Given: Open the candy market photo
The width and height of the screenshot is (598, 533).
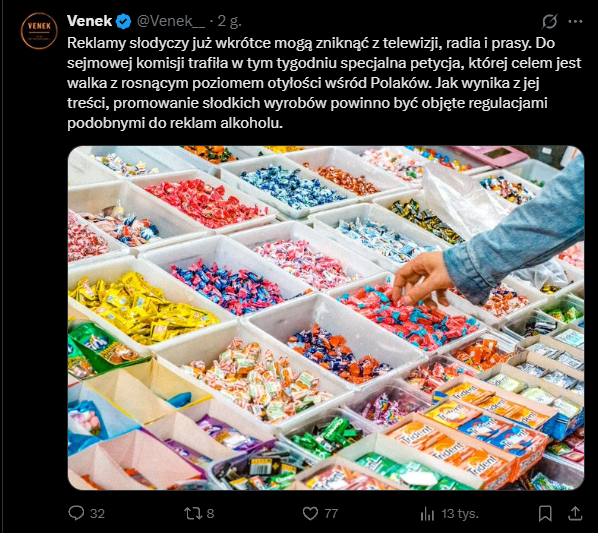Looking at the screenshot, I should pos(326,318).
